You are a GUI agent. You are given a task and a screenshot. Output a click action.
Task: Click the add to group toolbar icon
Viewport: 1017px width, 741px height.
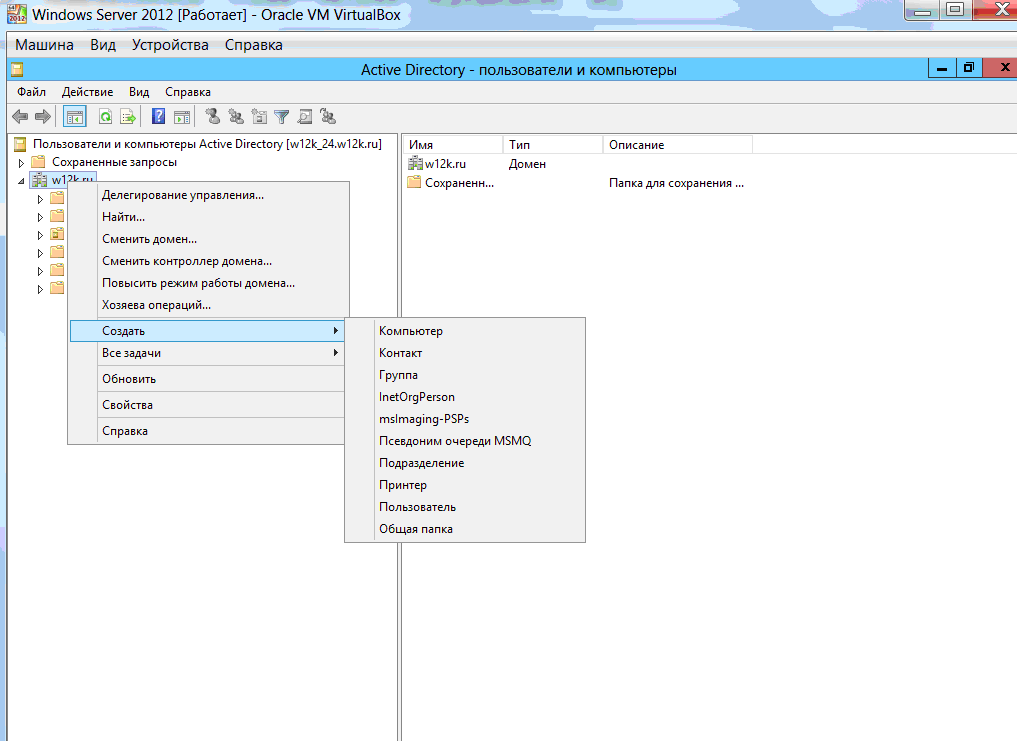[328, 117]
